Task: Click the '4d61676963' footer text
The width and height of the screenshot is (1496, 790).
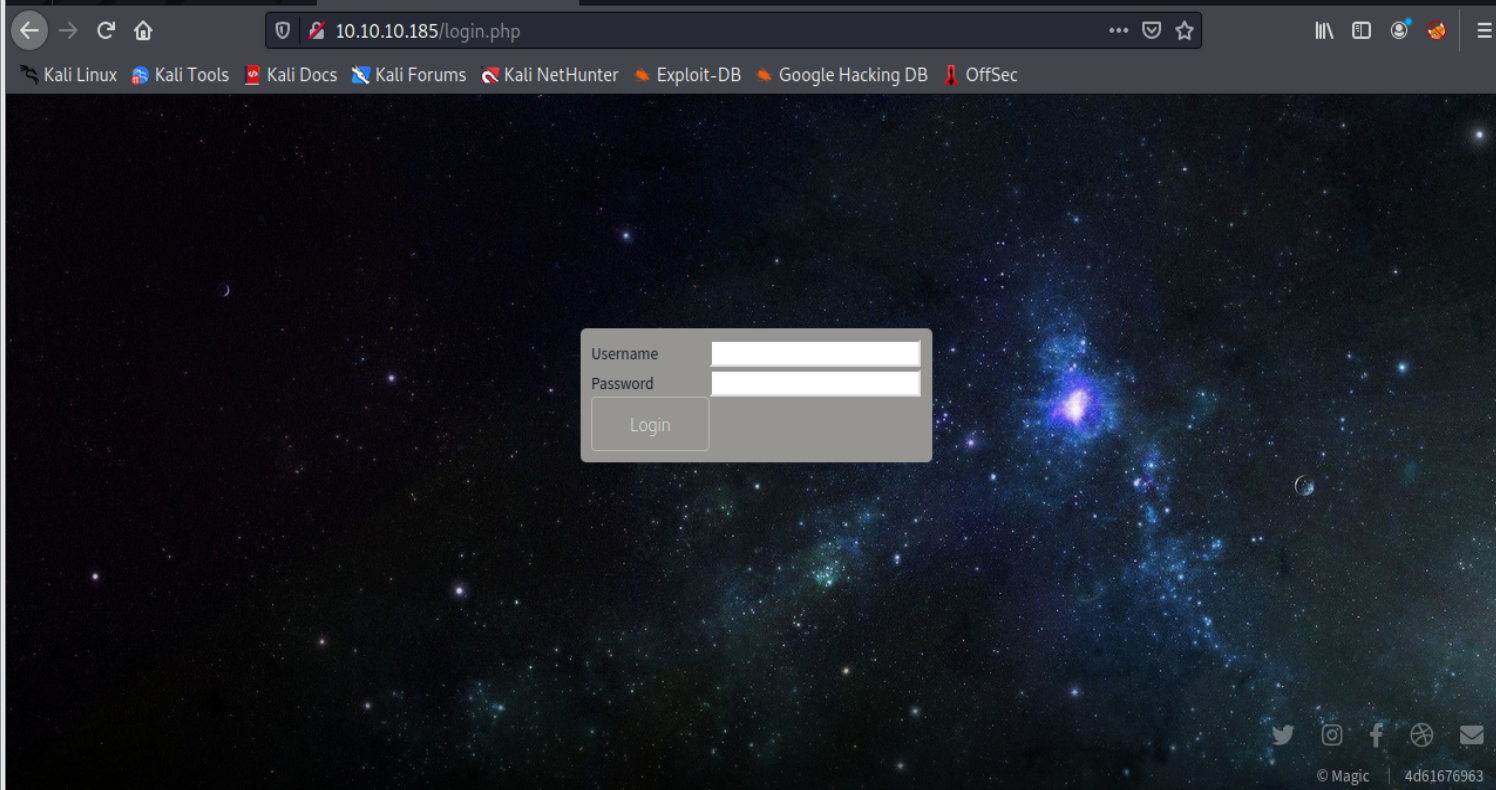Action: coord(1444,776)
